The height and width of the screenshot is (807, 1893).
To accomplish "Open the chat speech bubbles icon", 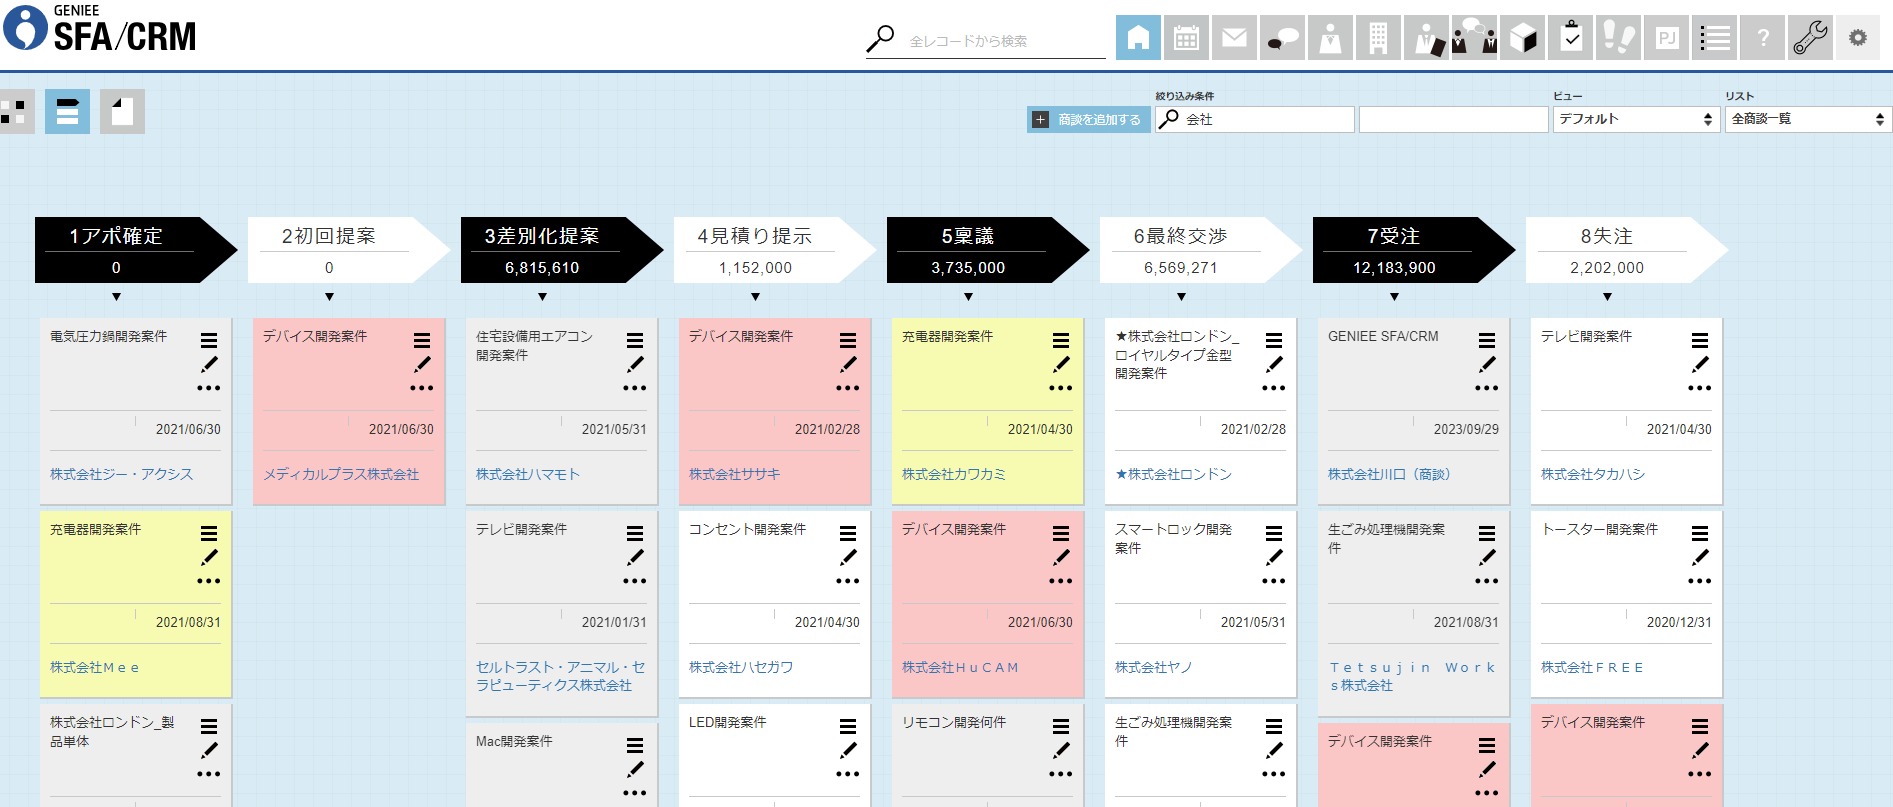I will tap(1282, 38).
